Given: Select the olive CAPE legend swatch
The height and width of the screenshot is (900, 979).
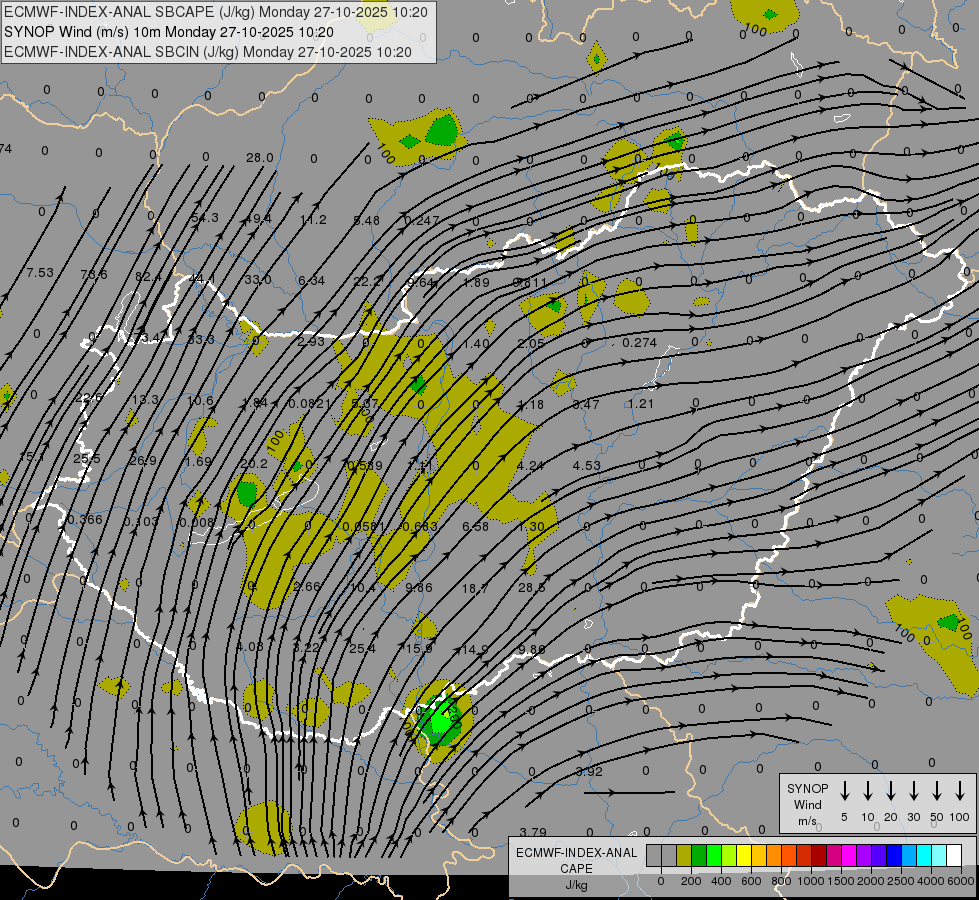Looking at the screenshot, I should tap(684, 856).
